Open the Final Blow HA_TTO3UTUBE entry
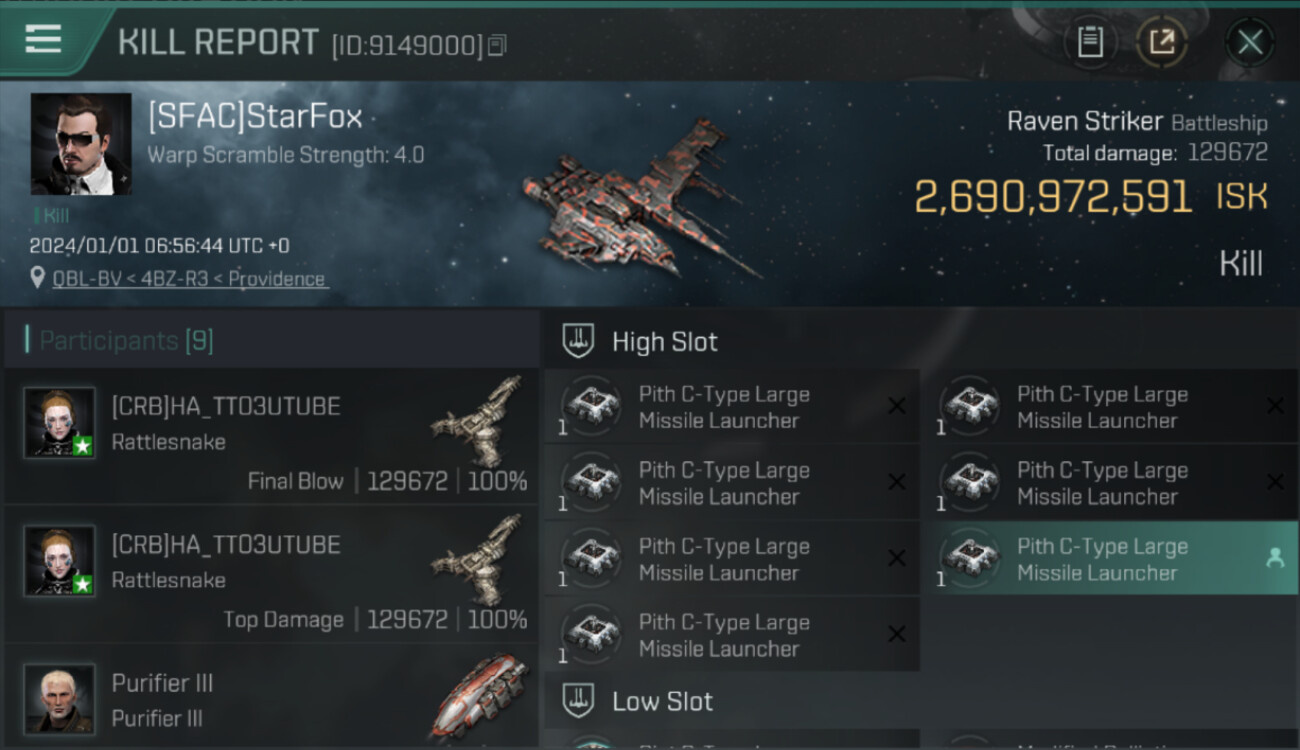 [x=271, y=436]
